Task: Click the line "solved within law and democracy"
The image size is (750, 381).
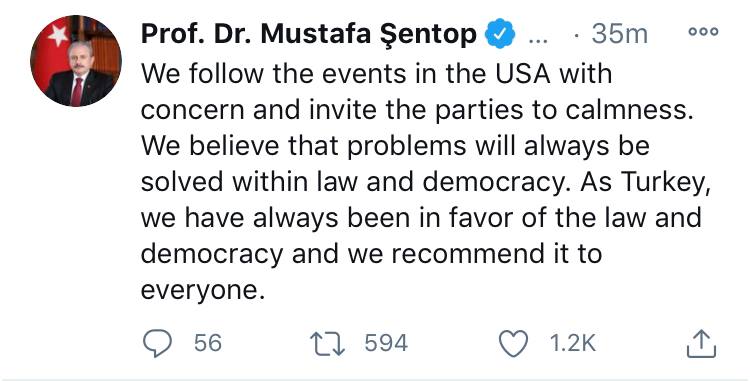Action: (353, 183)
